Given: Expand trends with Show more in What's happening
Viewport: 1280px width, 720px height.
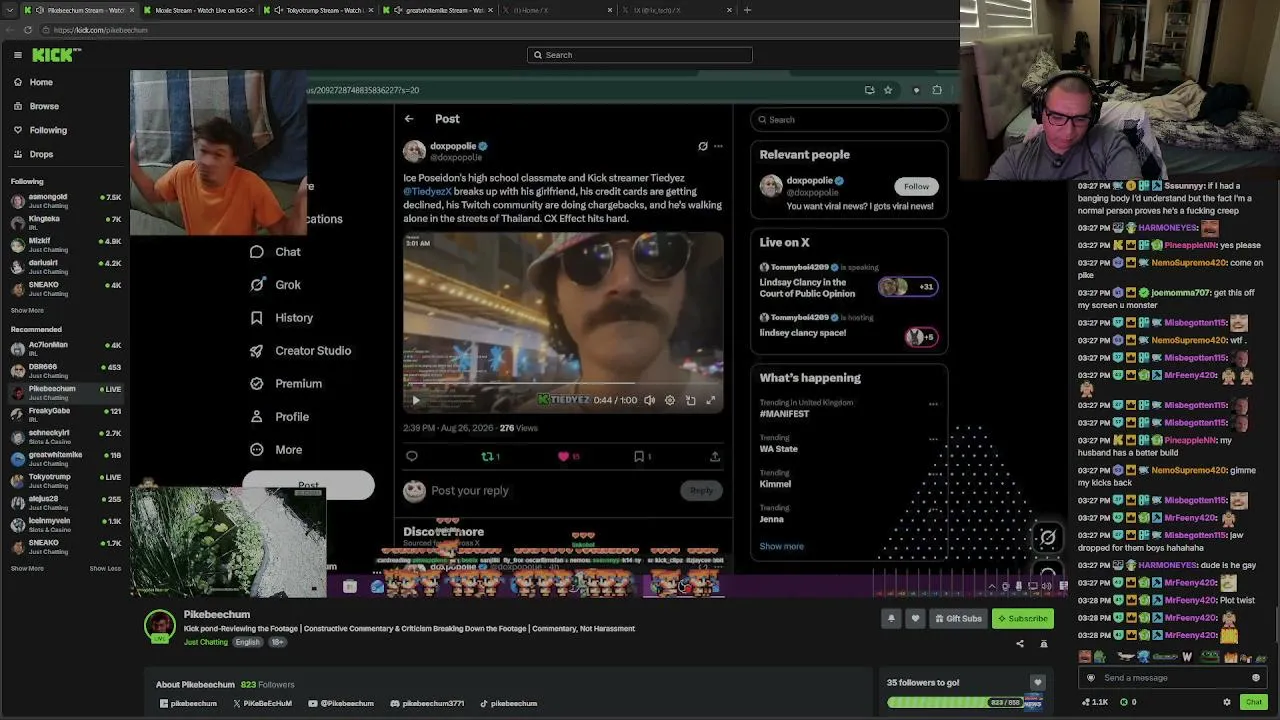Looking at the screenshot, I should tap(781, 546).
